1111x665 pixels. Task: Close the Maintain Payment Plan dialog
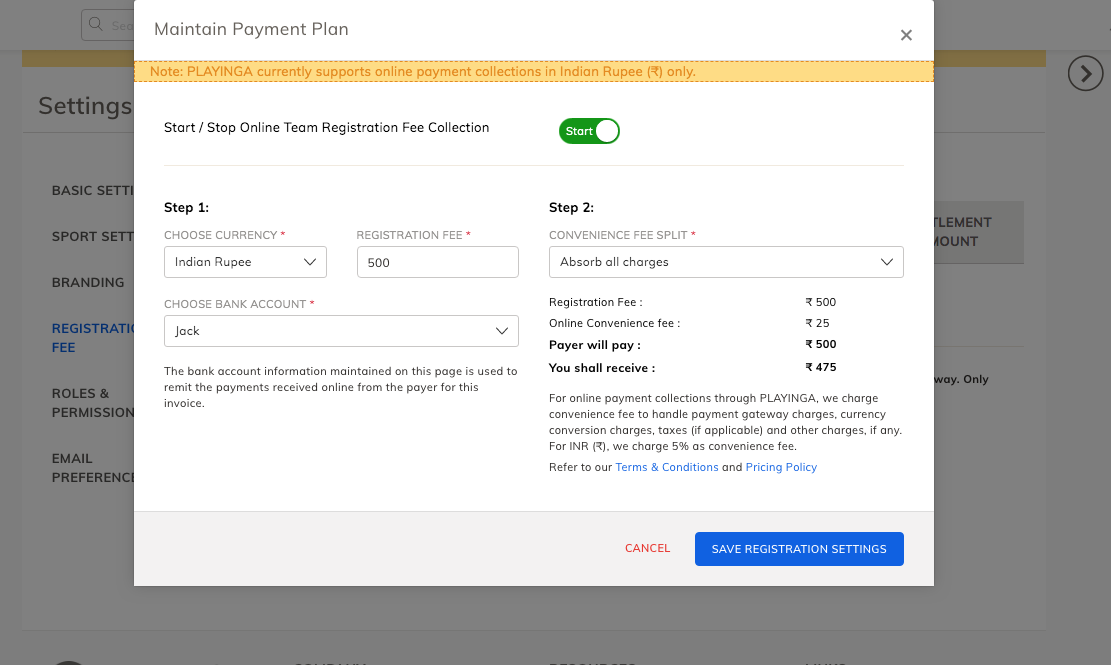[x=906, y=35]
